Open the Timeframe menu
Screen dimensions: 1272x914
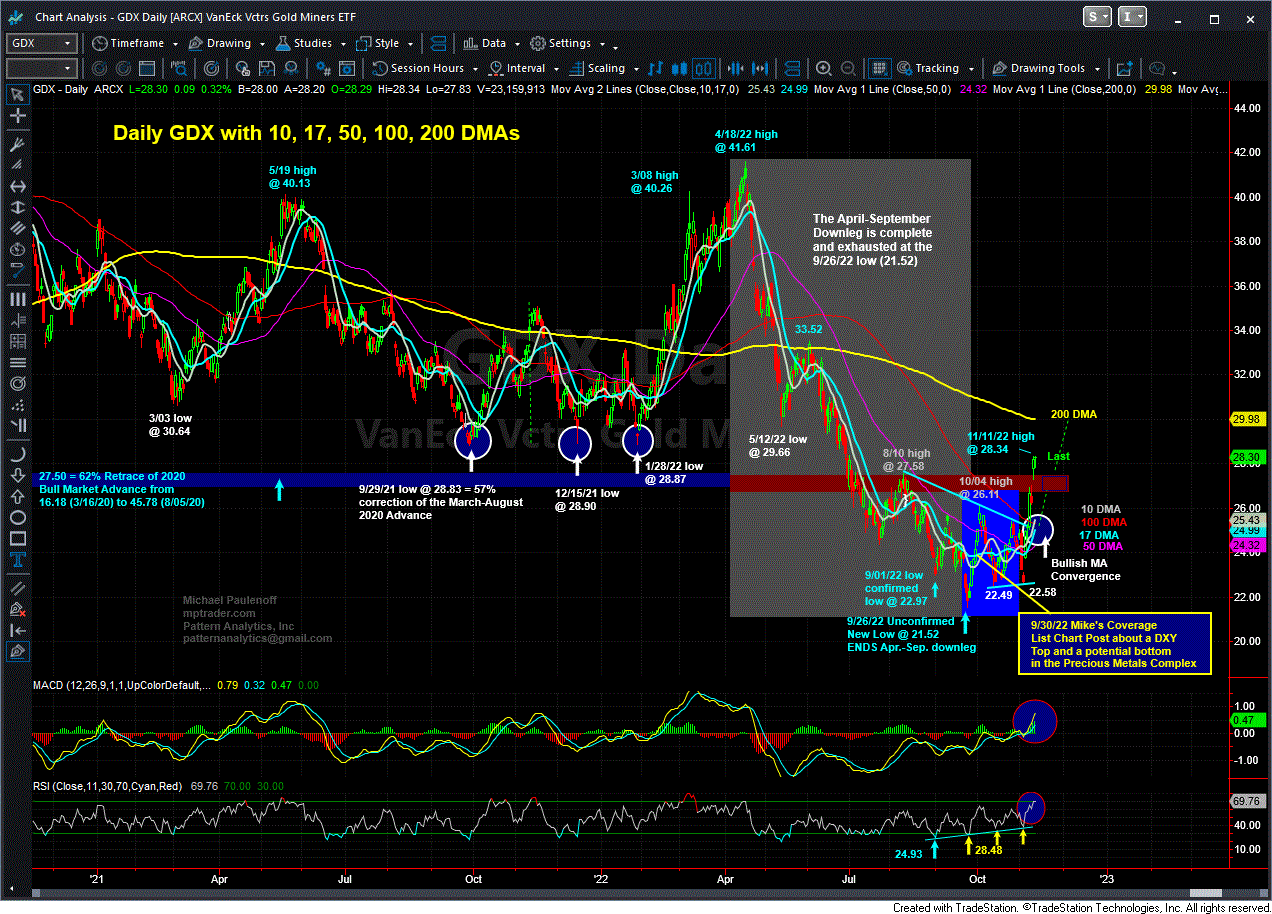click(137, 44)
